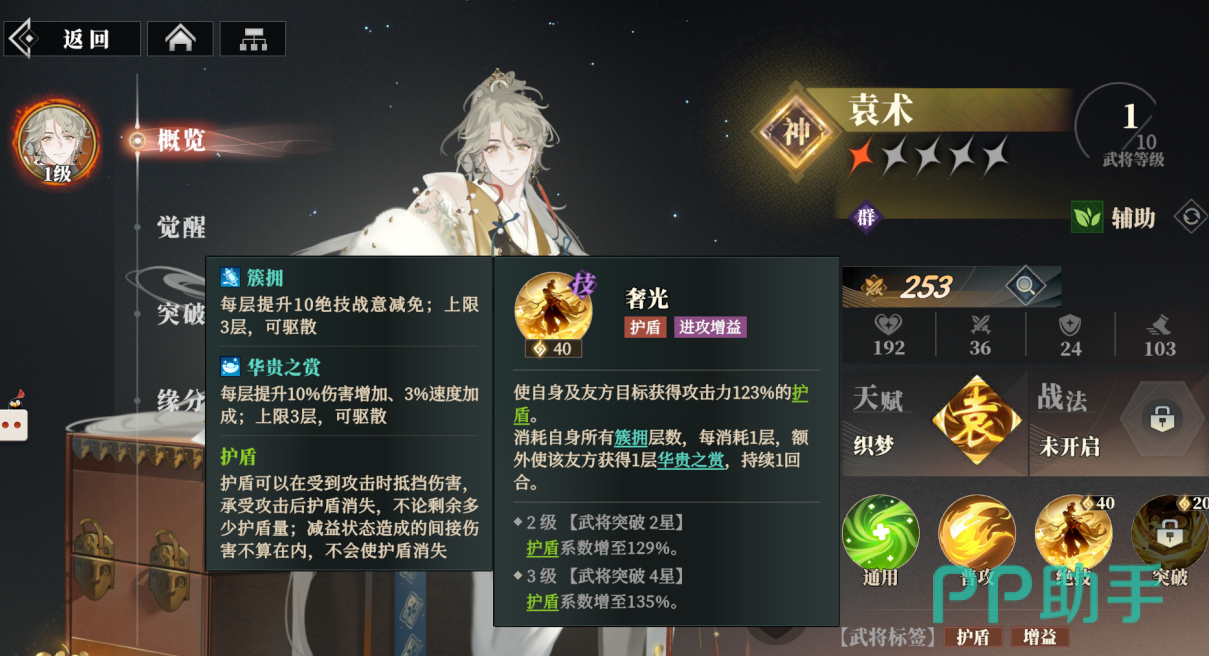Go back with the 返回 button
This screenshot has width=1209, height=656.
pos(71,39)
